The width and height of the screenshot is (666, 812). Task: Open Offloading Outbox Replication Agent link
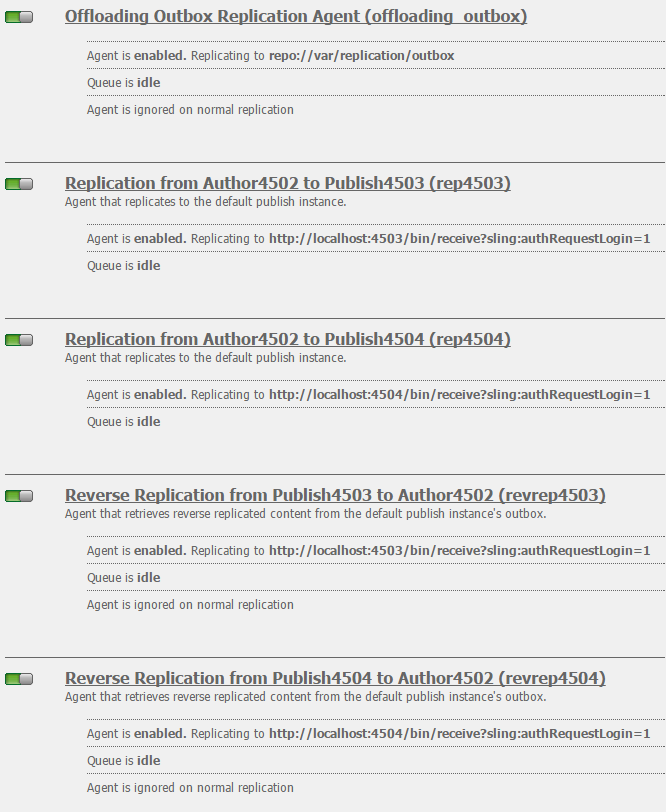[x=296, y=16]
